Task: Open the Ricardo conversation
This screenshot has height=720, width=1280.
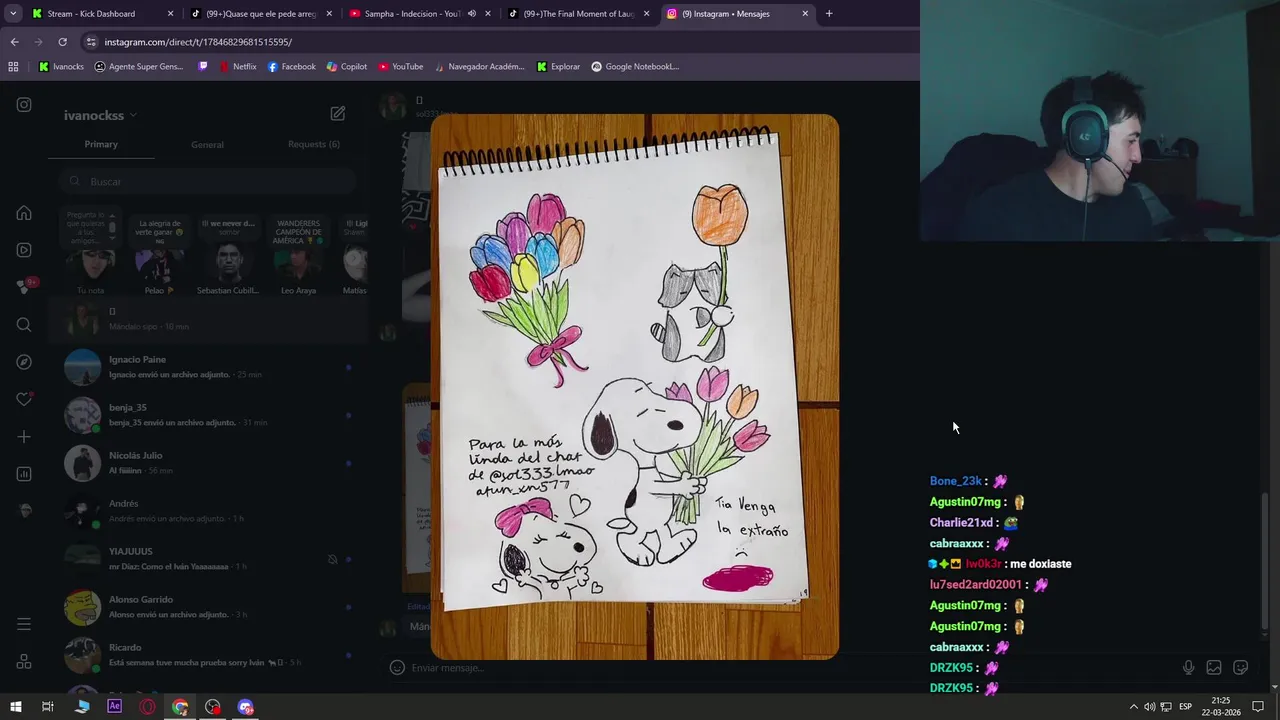Action: pyautogui.click(x=207, y=655)
